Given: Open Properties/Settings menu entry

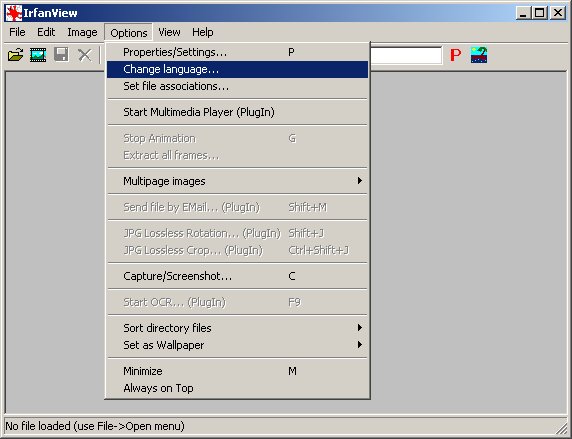Looking at the screenshot, I should (237, 52).
